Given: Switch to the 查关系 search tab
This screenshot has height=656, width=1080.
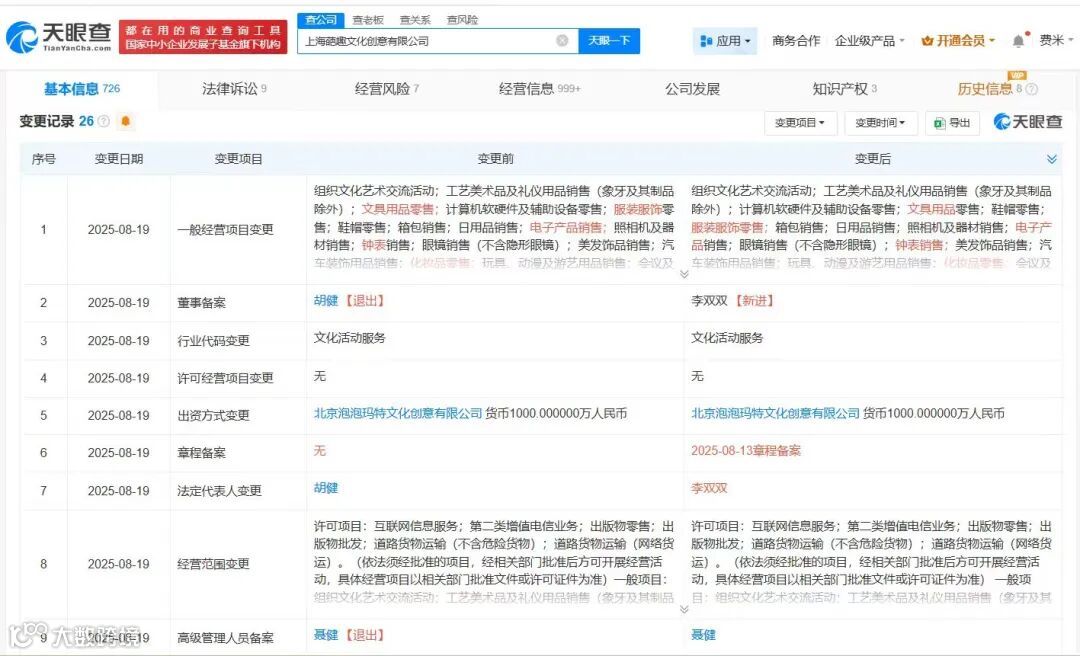Looking at the screenshot, I should pos(415,20).
